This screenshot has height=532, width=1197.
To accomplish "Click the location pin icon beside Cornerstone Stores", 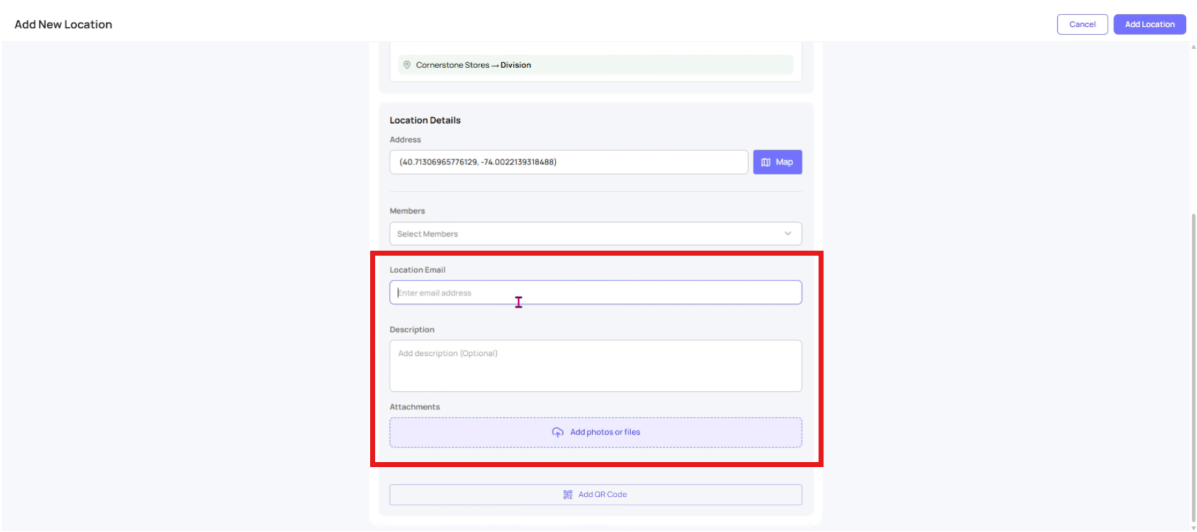I will (x=407, y=65).
